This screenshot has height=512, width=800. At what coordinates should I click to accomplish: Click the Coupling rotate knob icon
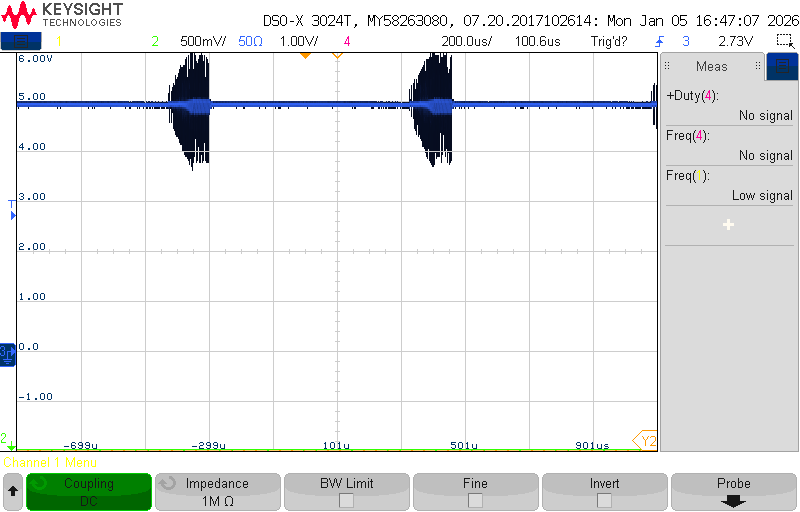[x=39, y=482]
